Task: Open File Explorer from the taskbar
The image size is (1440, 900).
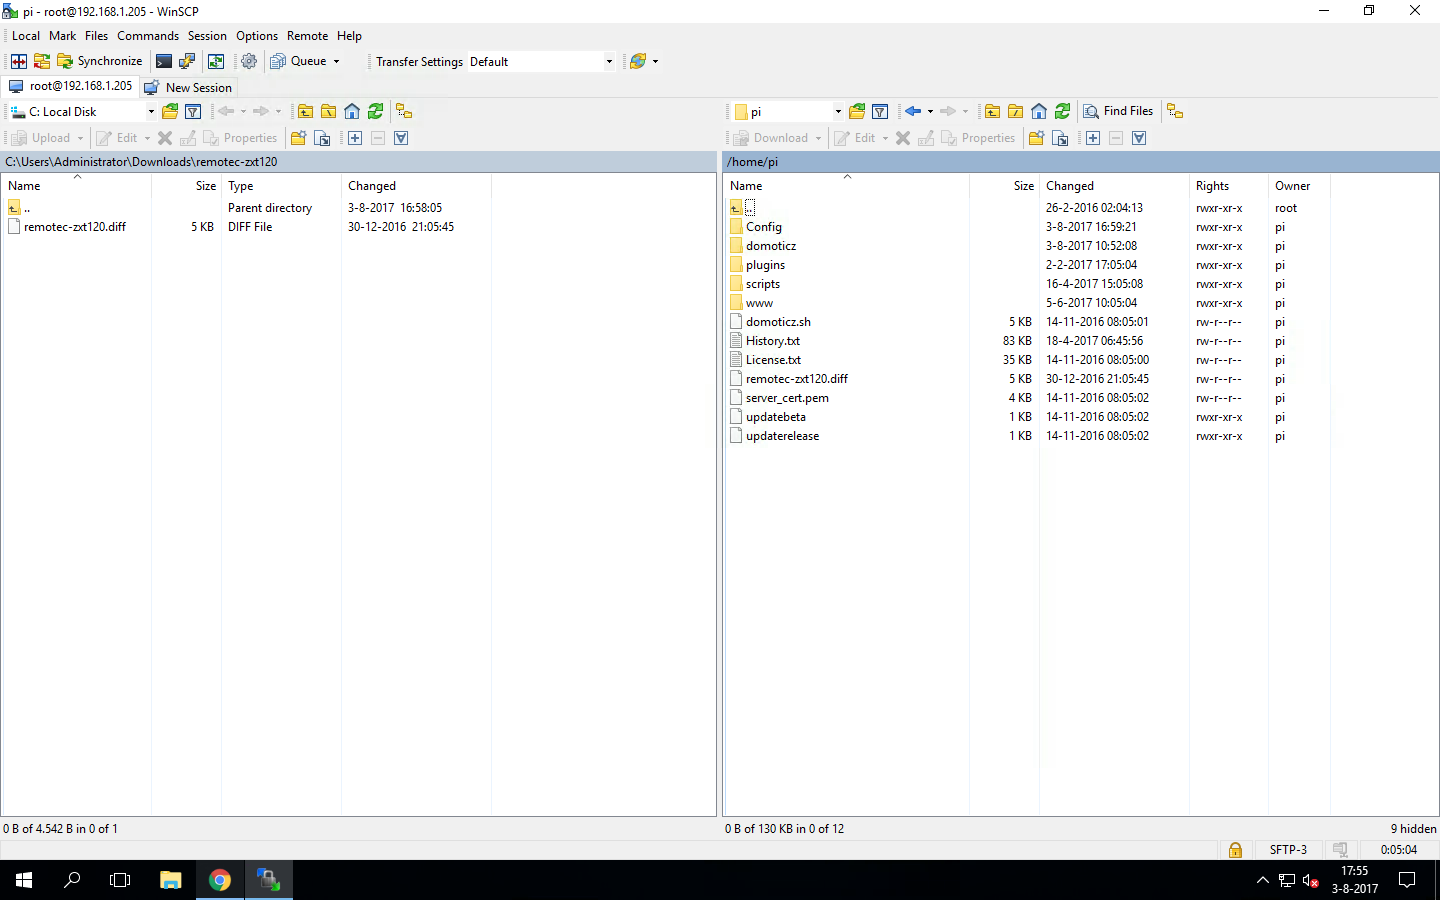Action: click(170, 880)
